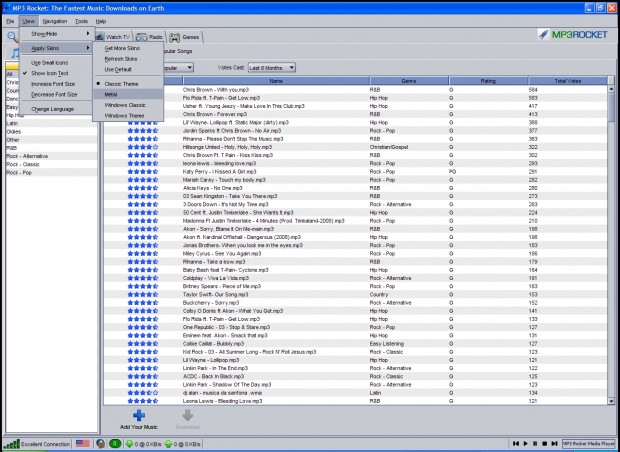The width and height of the screenshot is (620, 452).
Task: Select Rock - Classic genre in sidebar
Action: 51,164
